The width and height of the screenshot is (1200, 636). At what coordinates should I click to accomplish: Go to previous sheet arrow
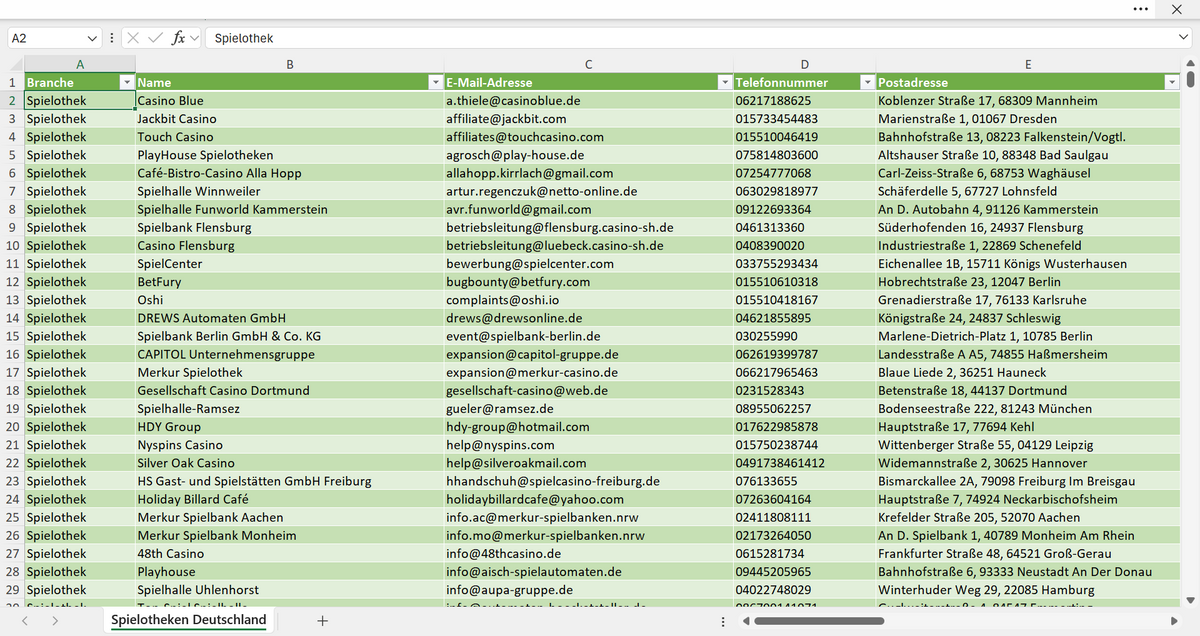coord(25,621)
